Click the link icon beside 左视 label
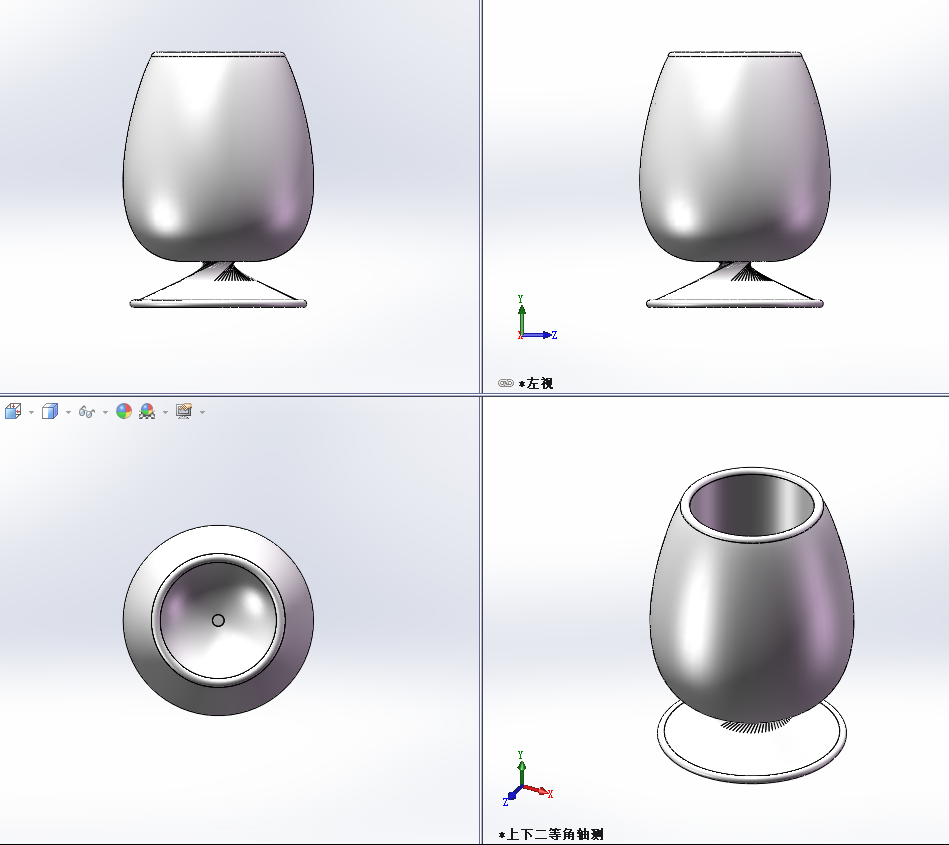Viewport: 949px width, 845px height. click(506, 383)
